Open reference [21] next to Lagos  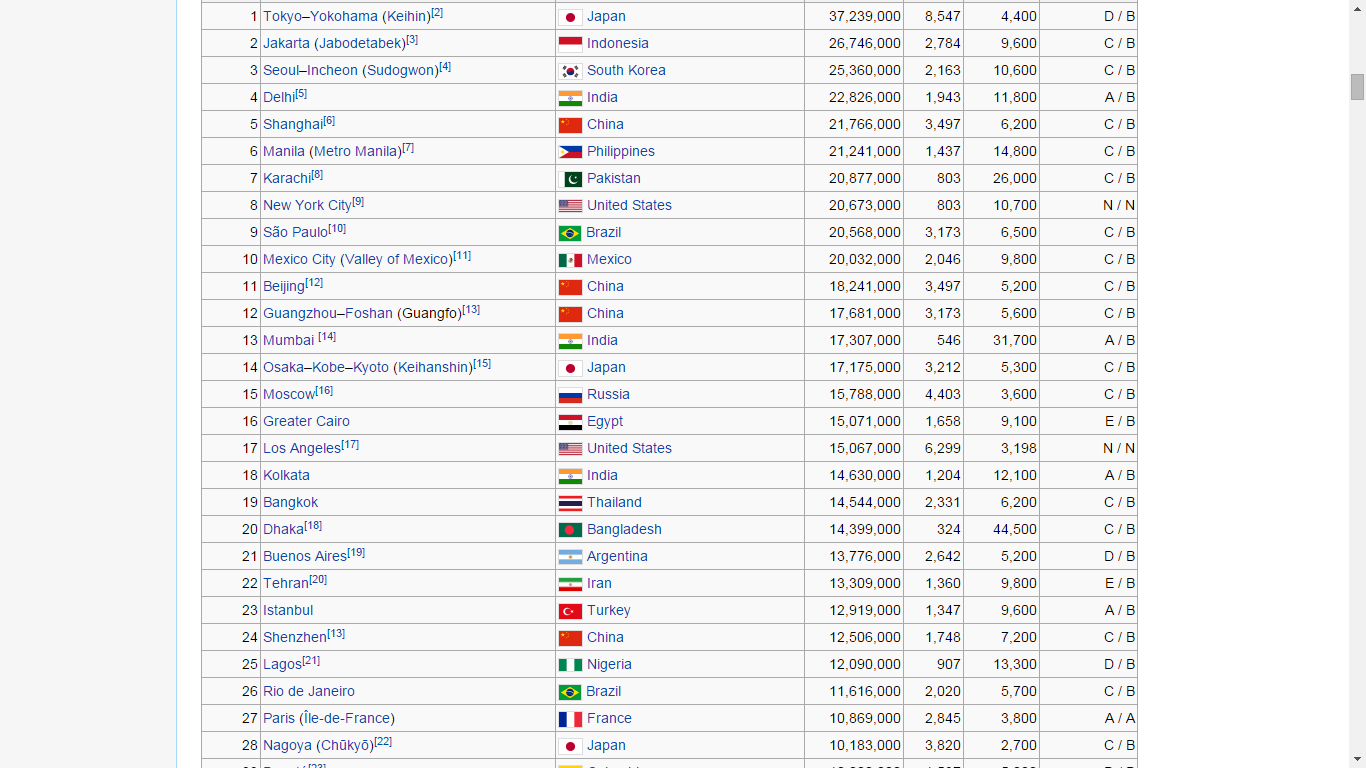coord(311,661)
